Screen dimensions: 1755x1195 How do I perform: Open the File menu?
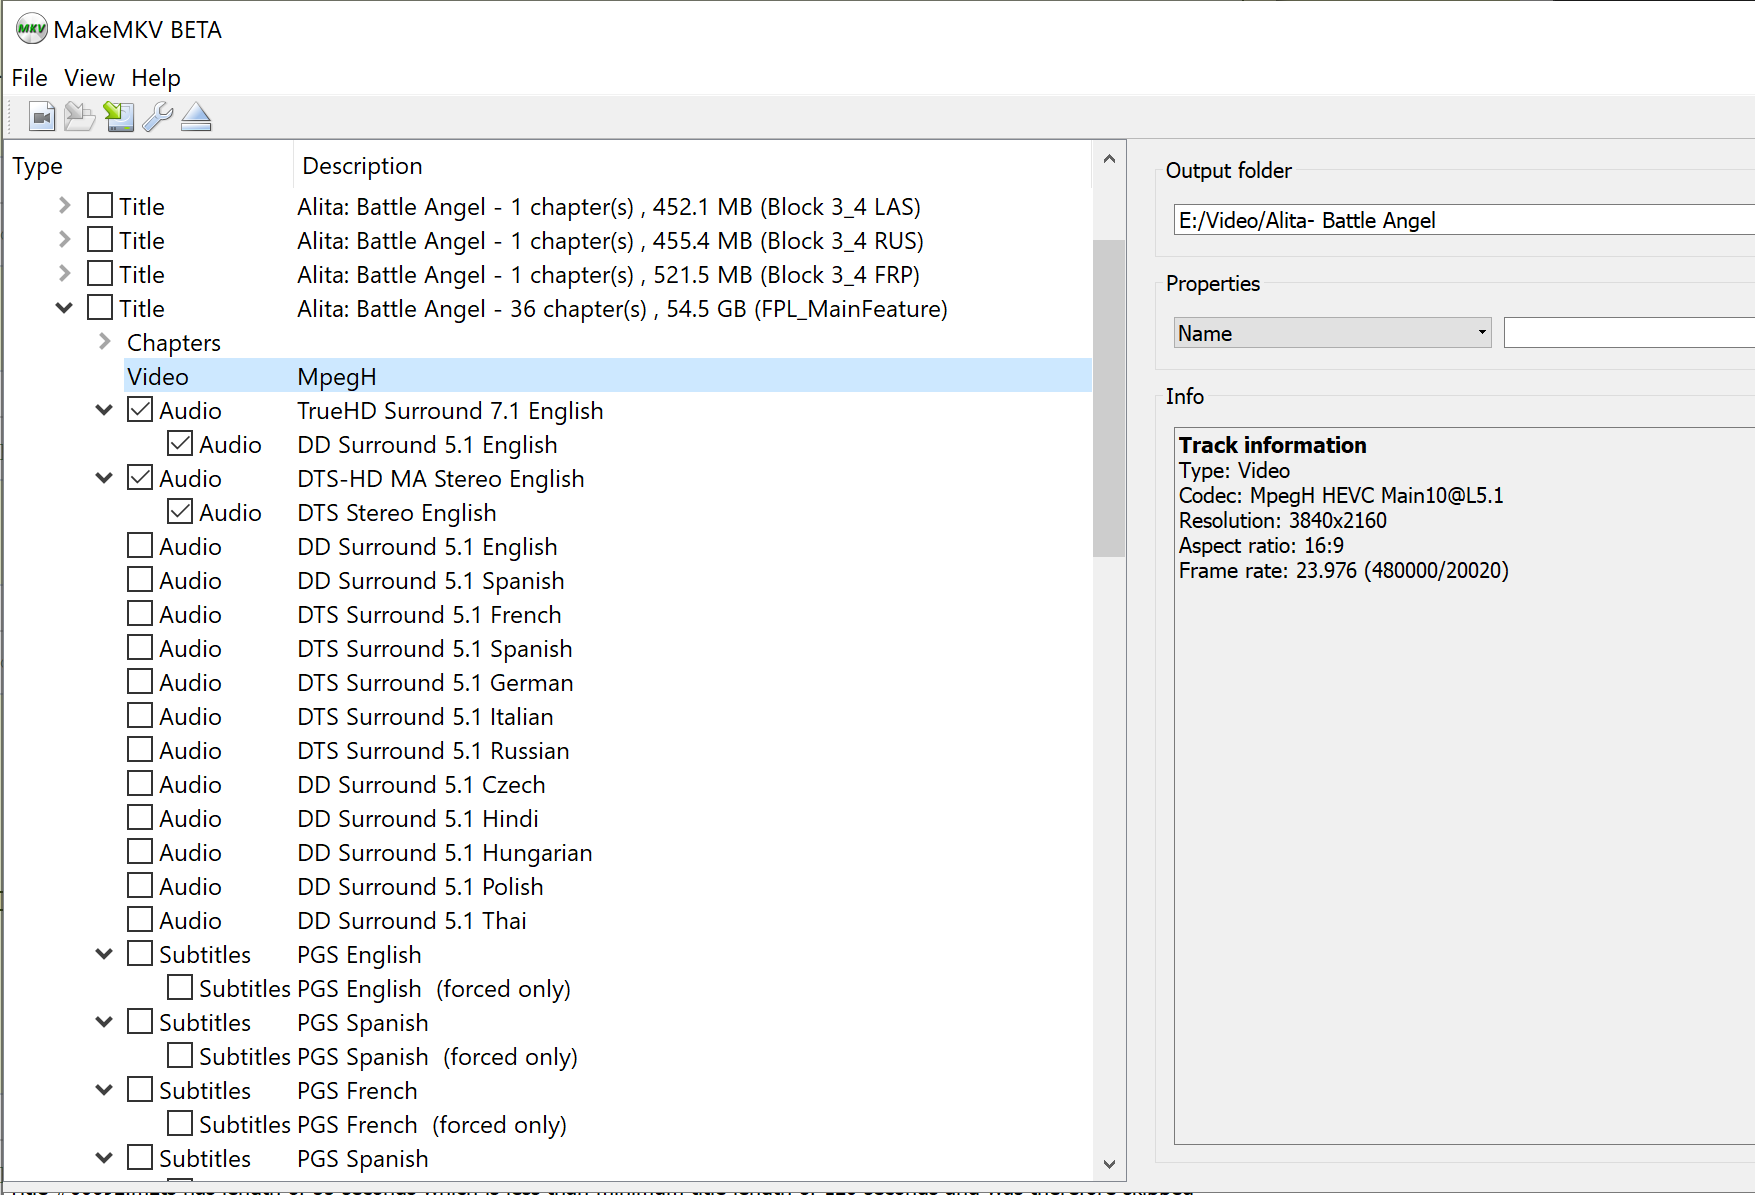[x=29, y=78]
